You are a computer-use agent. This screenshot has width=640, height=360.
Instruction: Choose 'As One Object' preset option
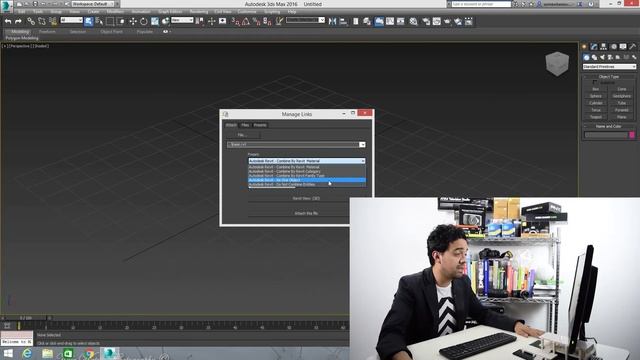(x=307, y=180)
